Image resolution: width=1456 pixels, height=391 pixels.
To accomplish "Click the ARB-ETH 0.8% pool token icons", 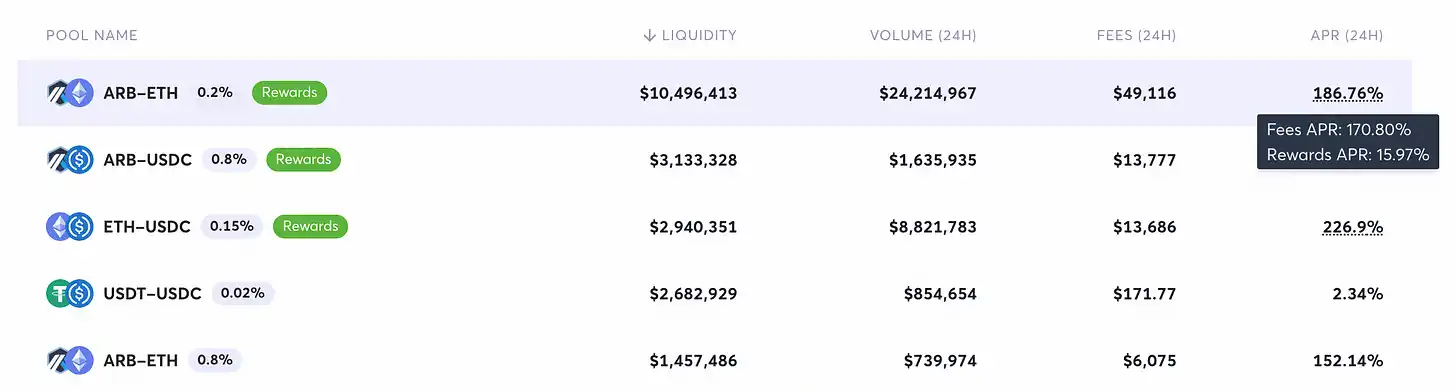I will coord(70,360).
